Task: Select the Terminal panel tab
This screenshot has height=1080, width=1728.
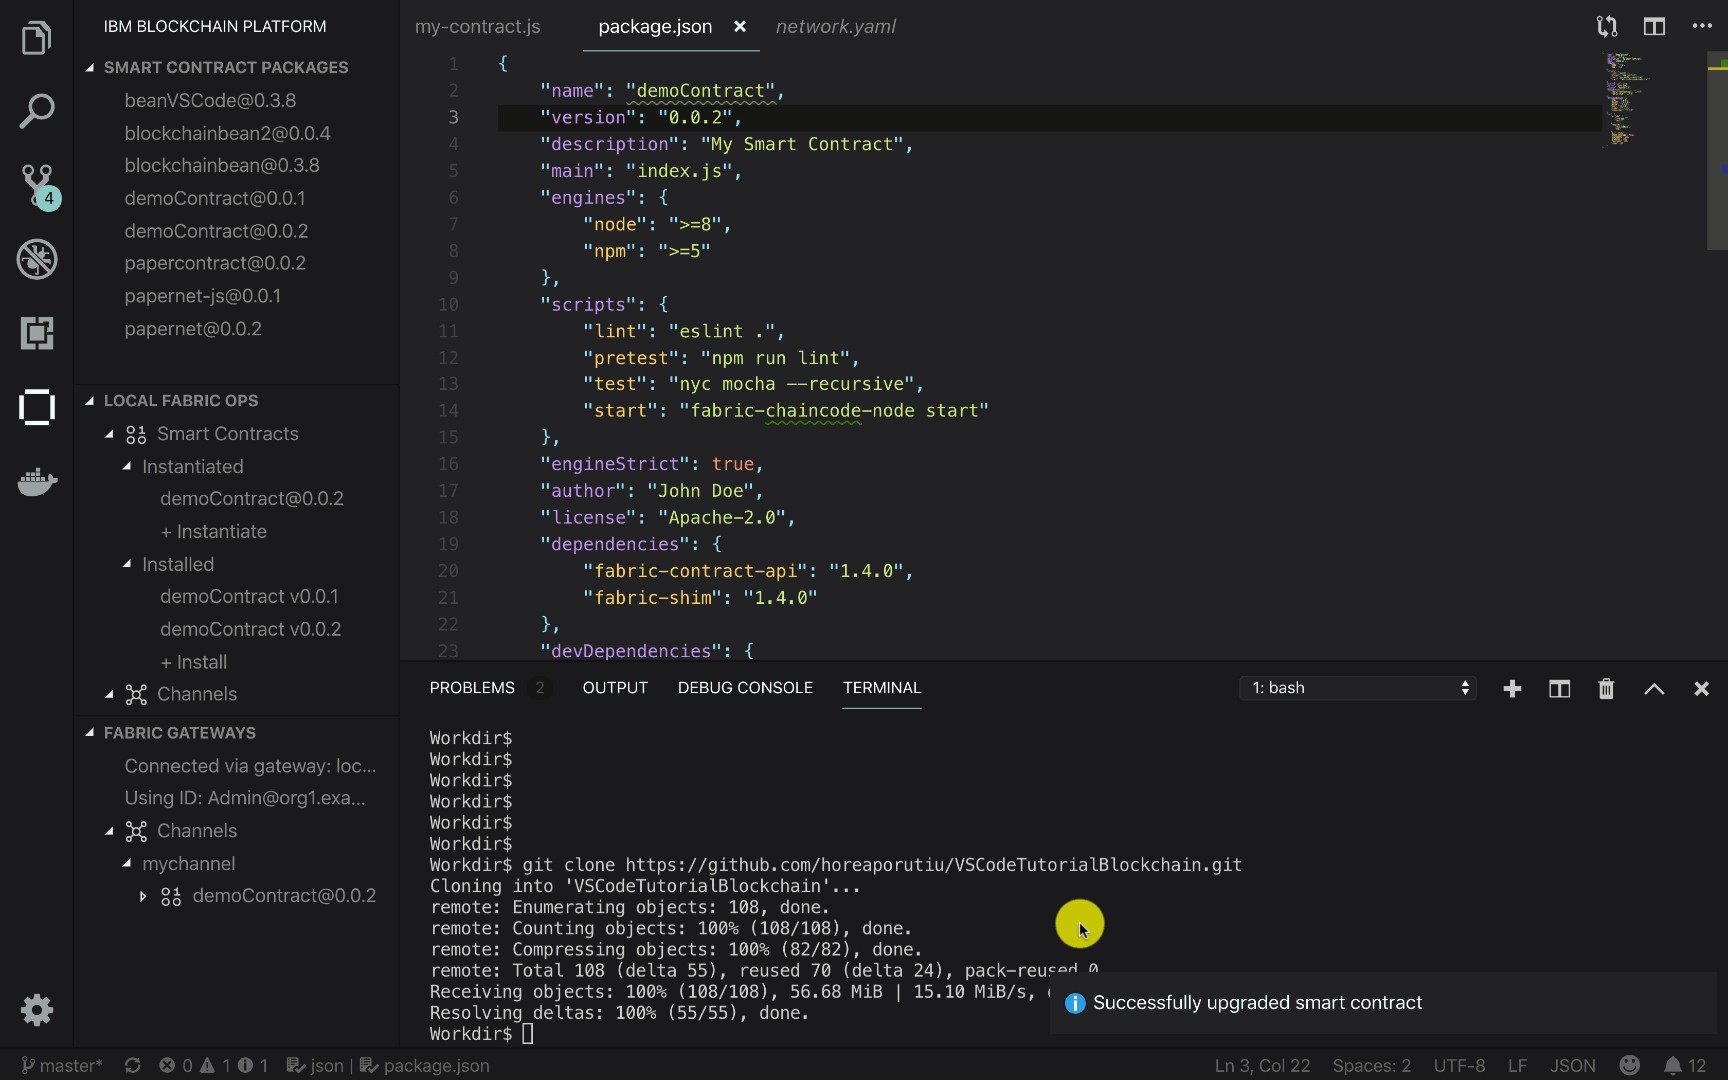Action: point(882,688)
